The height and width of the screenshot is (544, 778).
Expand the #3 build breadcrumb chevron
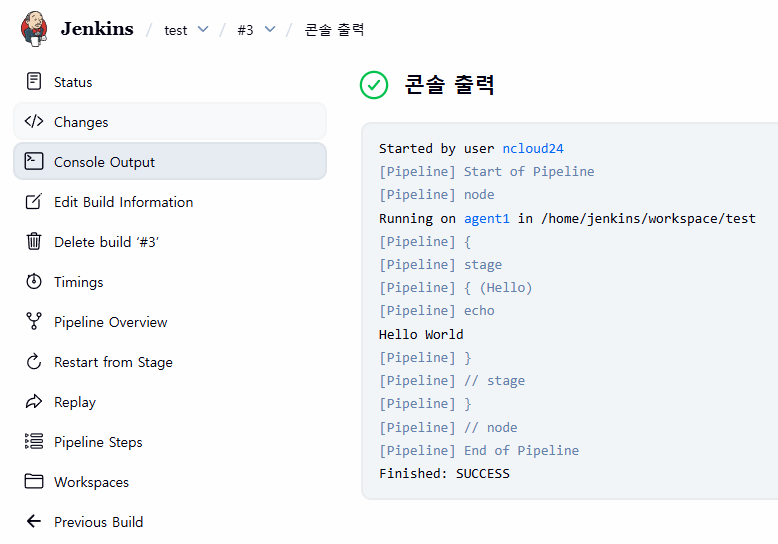[270, 29]
